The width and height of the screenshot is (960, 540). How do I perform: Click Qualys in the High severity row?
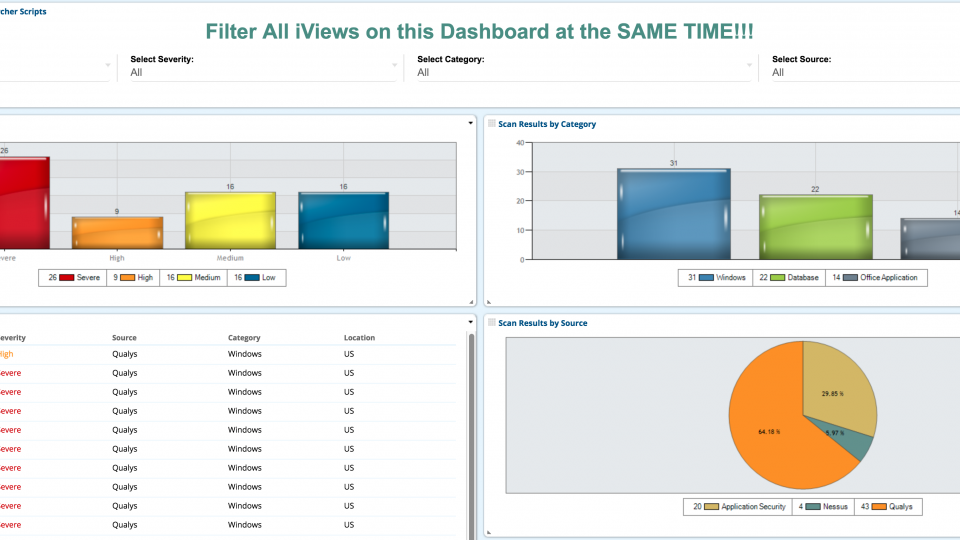[125, 354]
